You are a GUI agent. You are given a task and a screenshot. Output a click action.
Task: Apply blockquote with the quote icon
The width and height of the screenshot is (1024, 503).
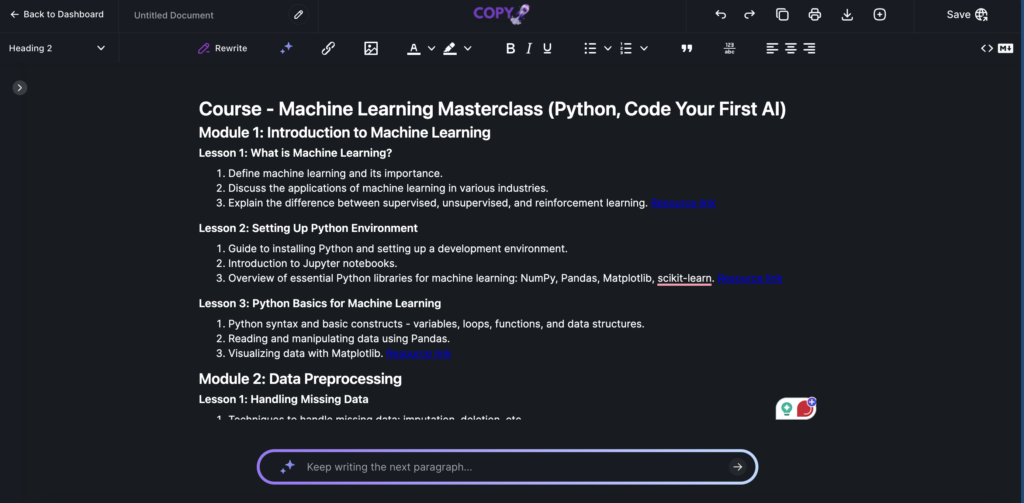tap(686, 48)
